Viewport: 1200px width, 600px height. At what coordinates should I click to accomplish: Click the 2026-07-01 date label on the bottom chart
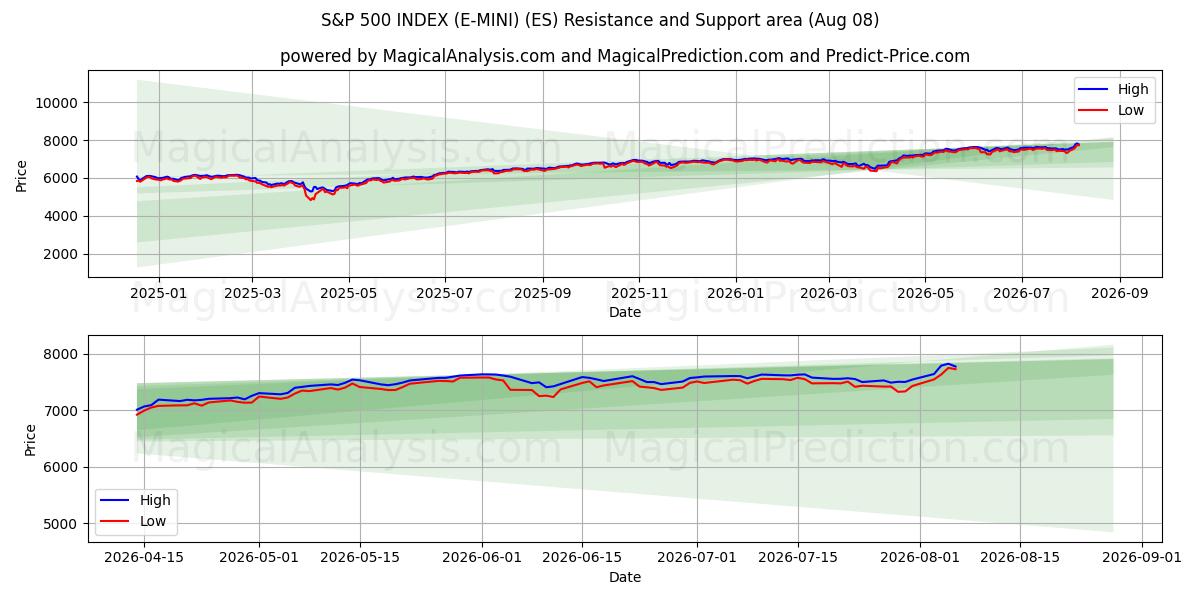698,558
